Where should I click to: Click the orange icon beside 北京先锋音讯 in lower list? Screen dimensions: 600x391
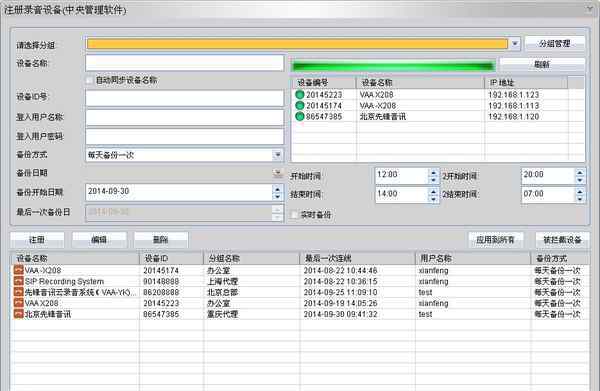[18, 314]
